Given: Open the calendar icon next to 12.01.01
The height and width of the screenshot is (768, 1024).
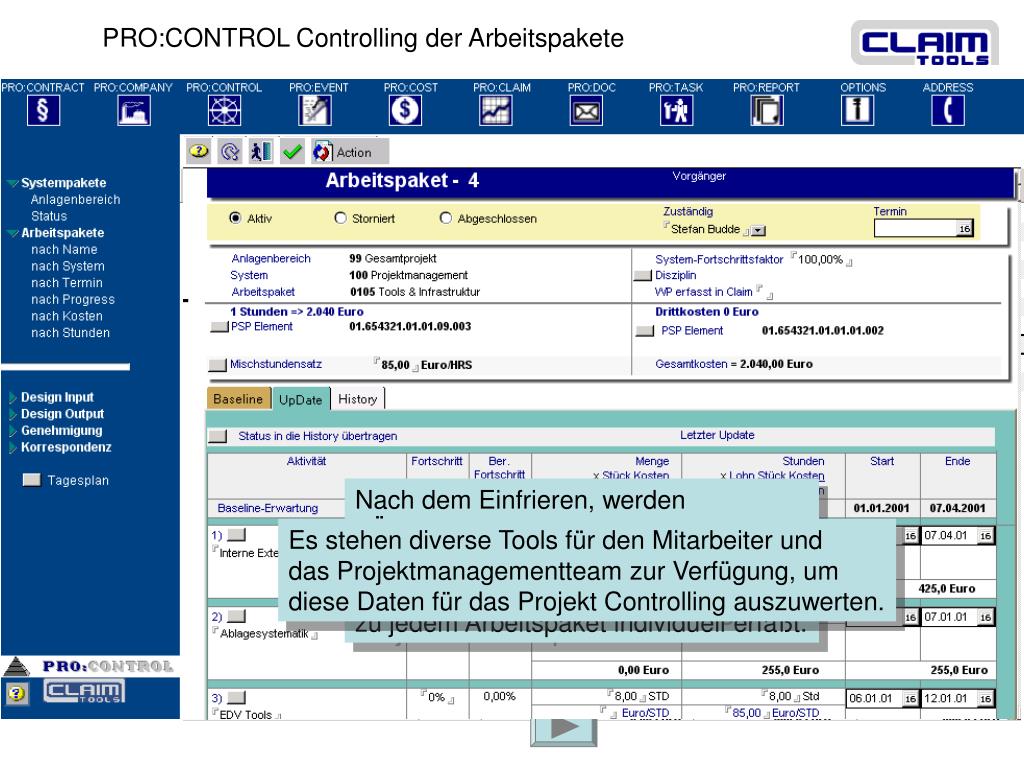Looking at the screenshot, I should click(x=985, y=699).
